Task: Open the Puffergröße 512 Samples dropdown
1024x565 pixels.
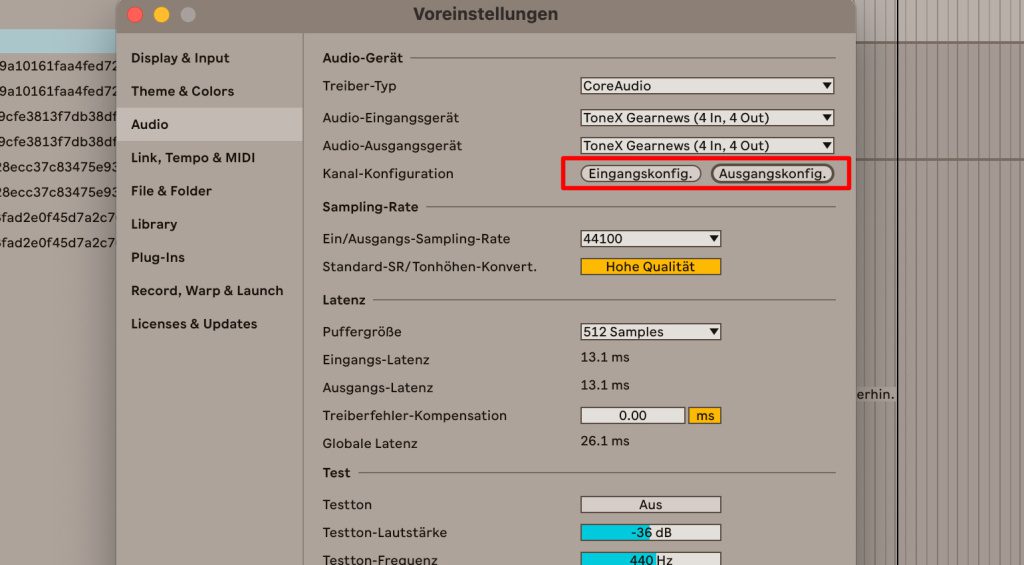Action: coord(650,332)
